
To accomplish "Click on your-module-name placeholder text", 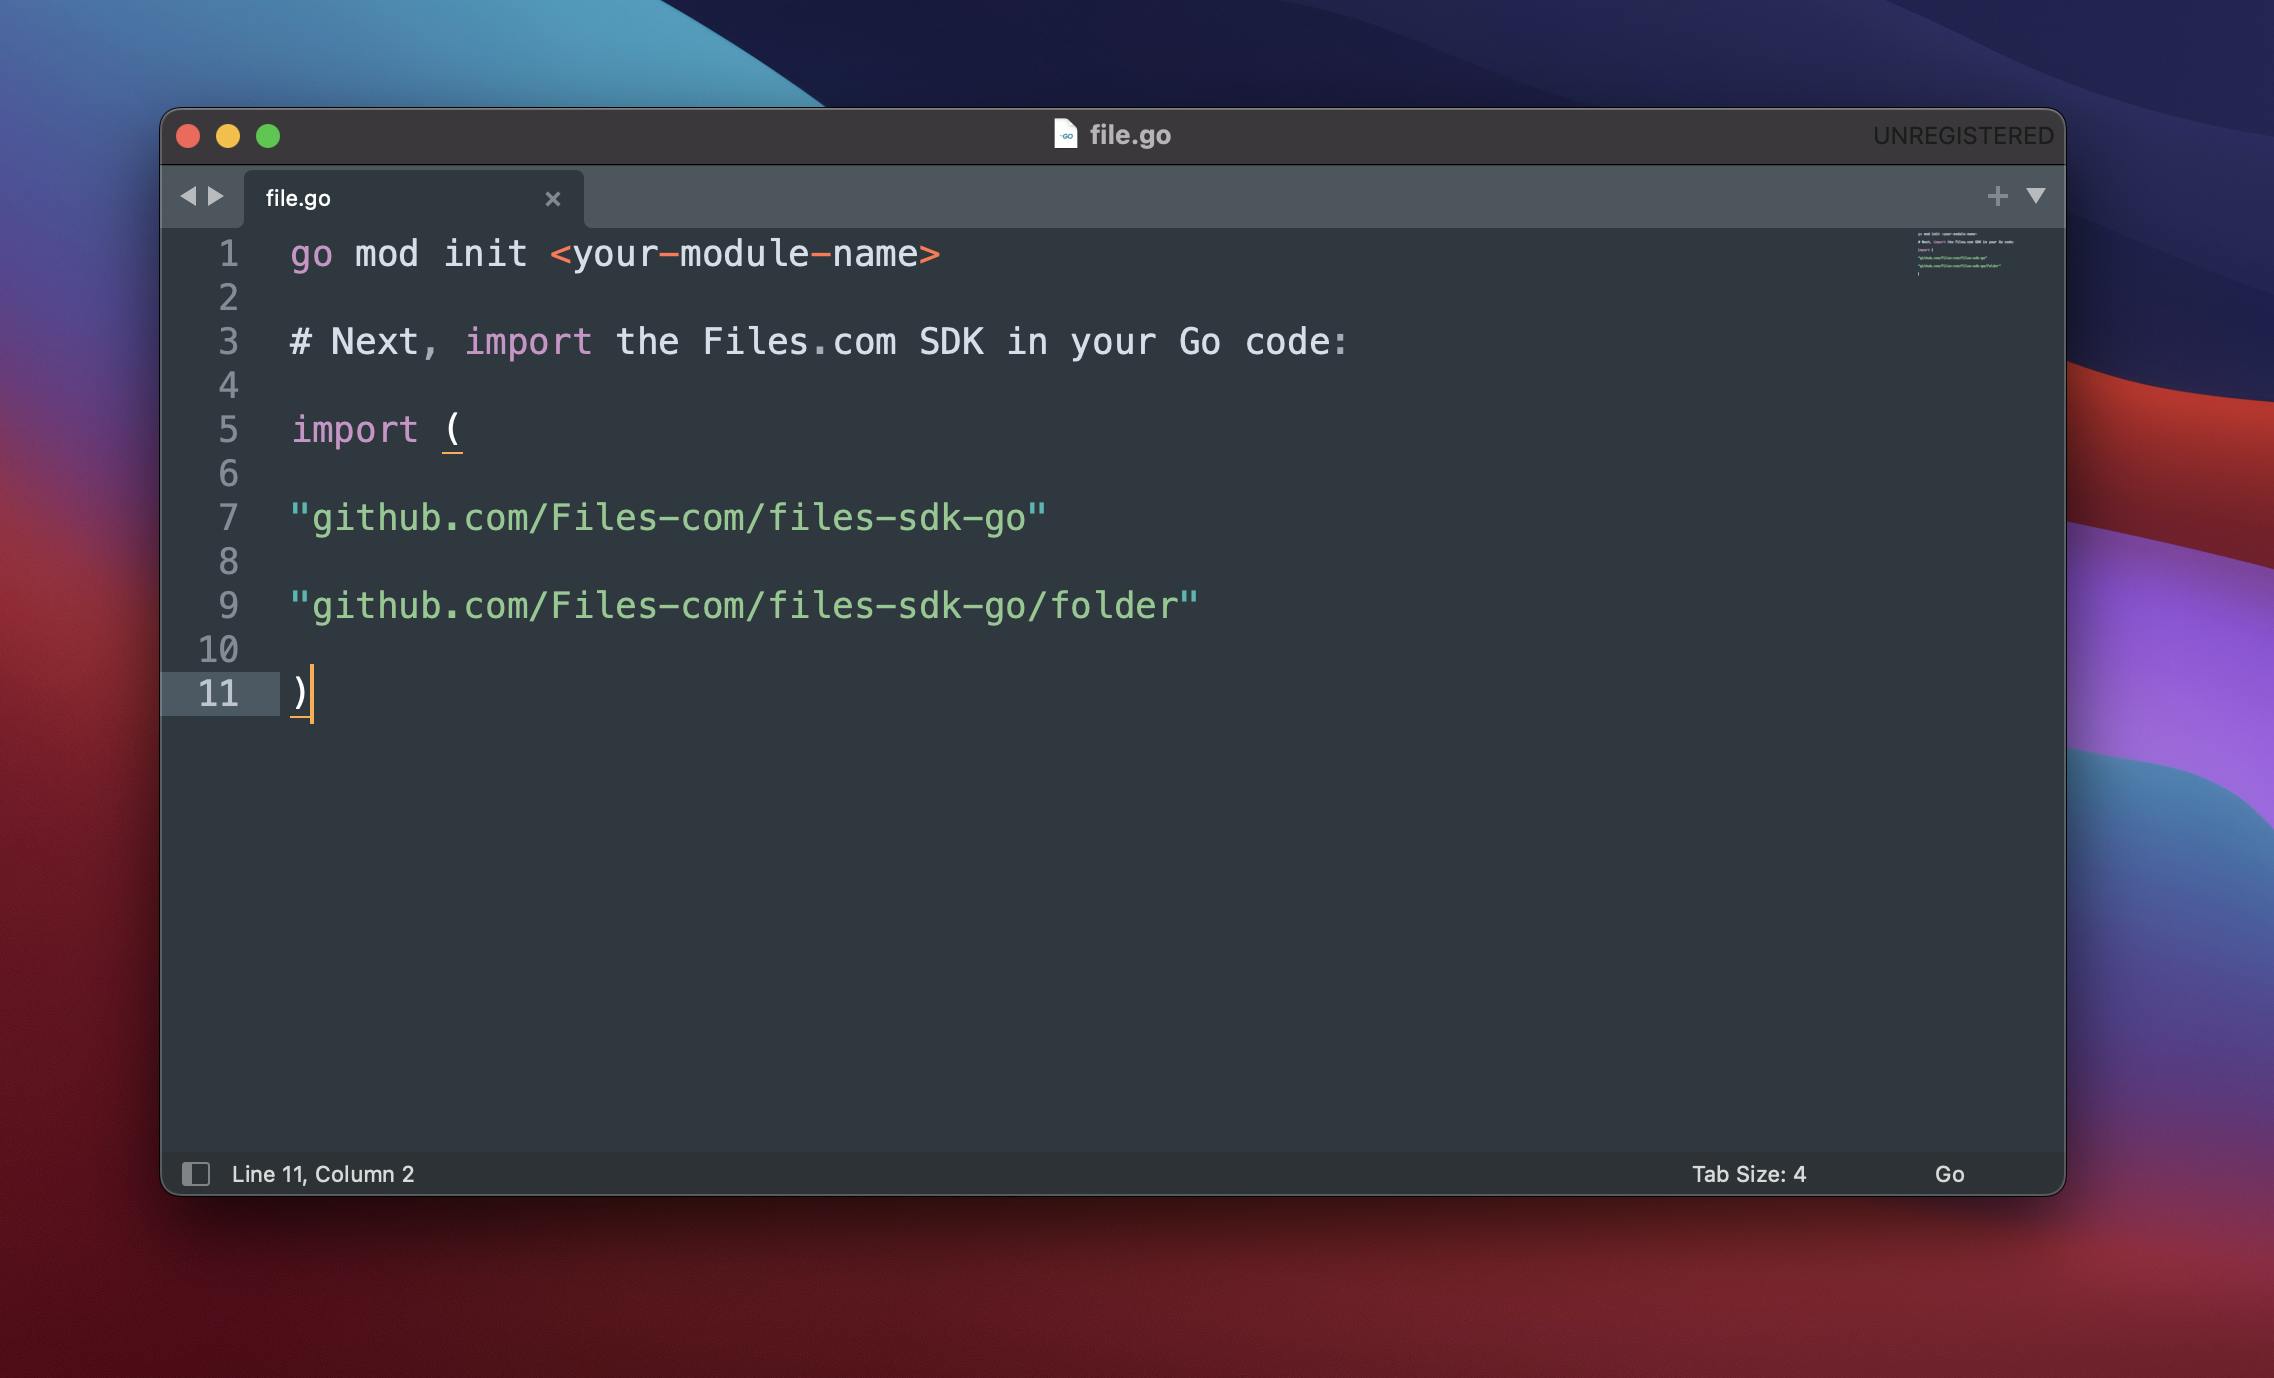I will 744,254.
